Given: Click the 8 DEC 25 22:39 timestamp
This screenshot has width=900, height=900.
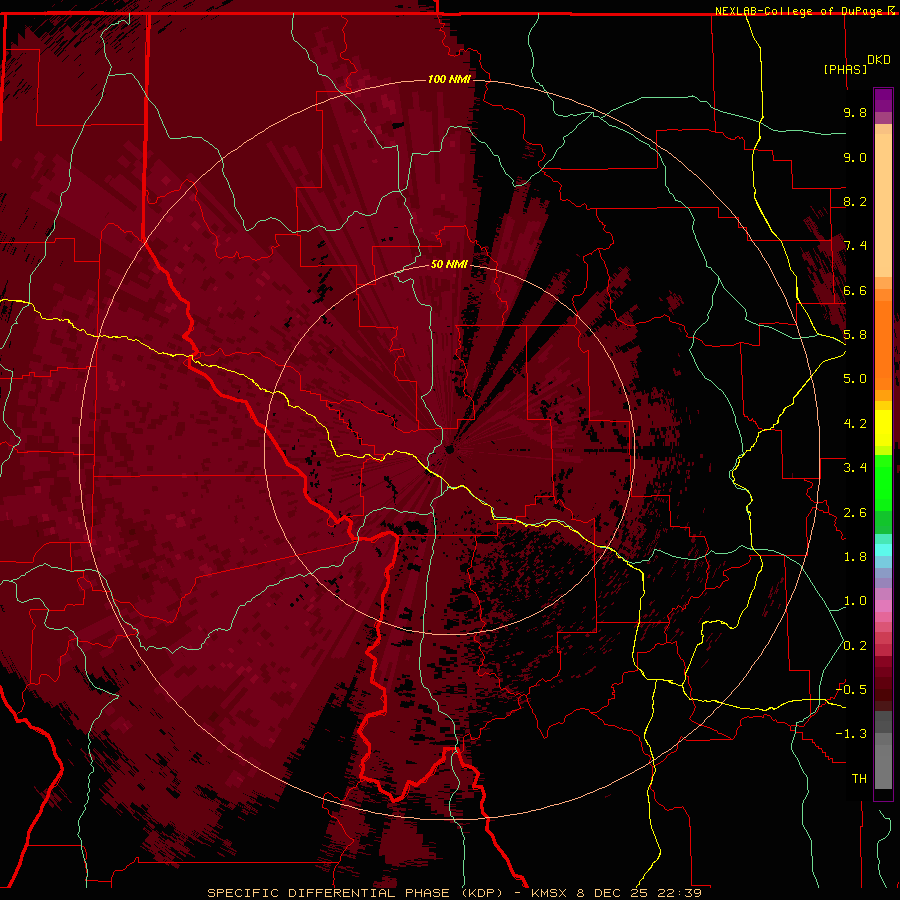Looking at the screenshot, I should [x=639, y=893].
